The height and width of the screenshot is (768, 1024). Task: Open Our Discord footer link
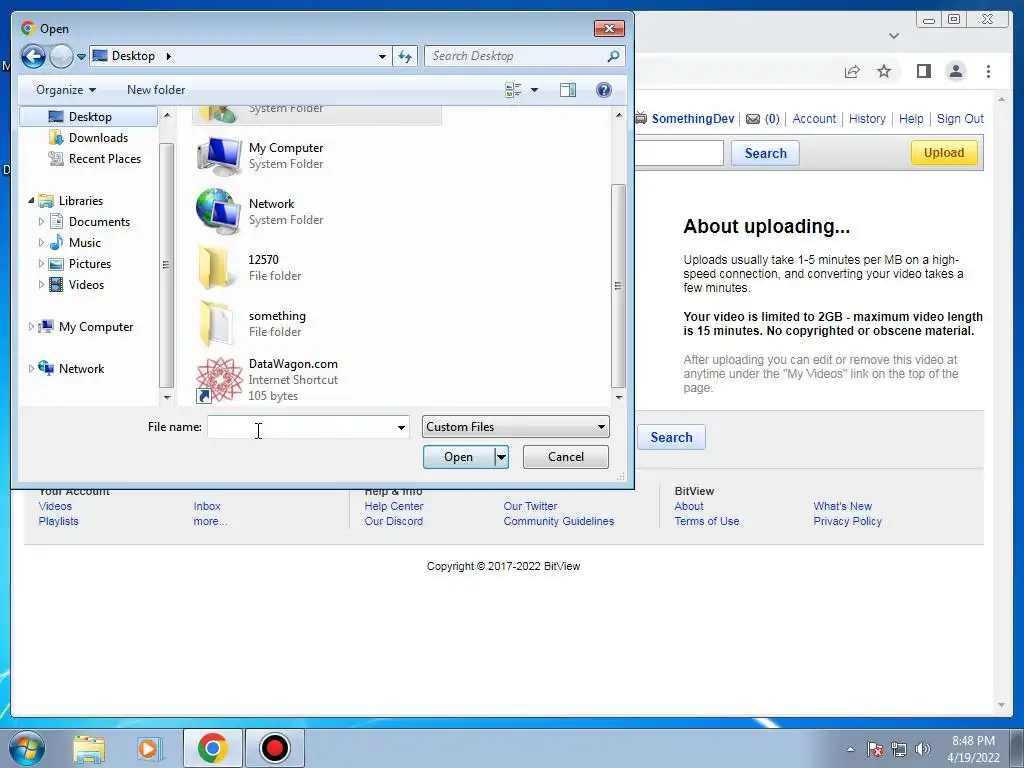point(394,521)
